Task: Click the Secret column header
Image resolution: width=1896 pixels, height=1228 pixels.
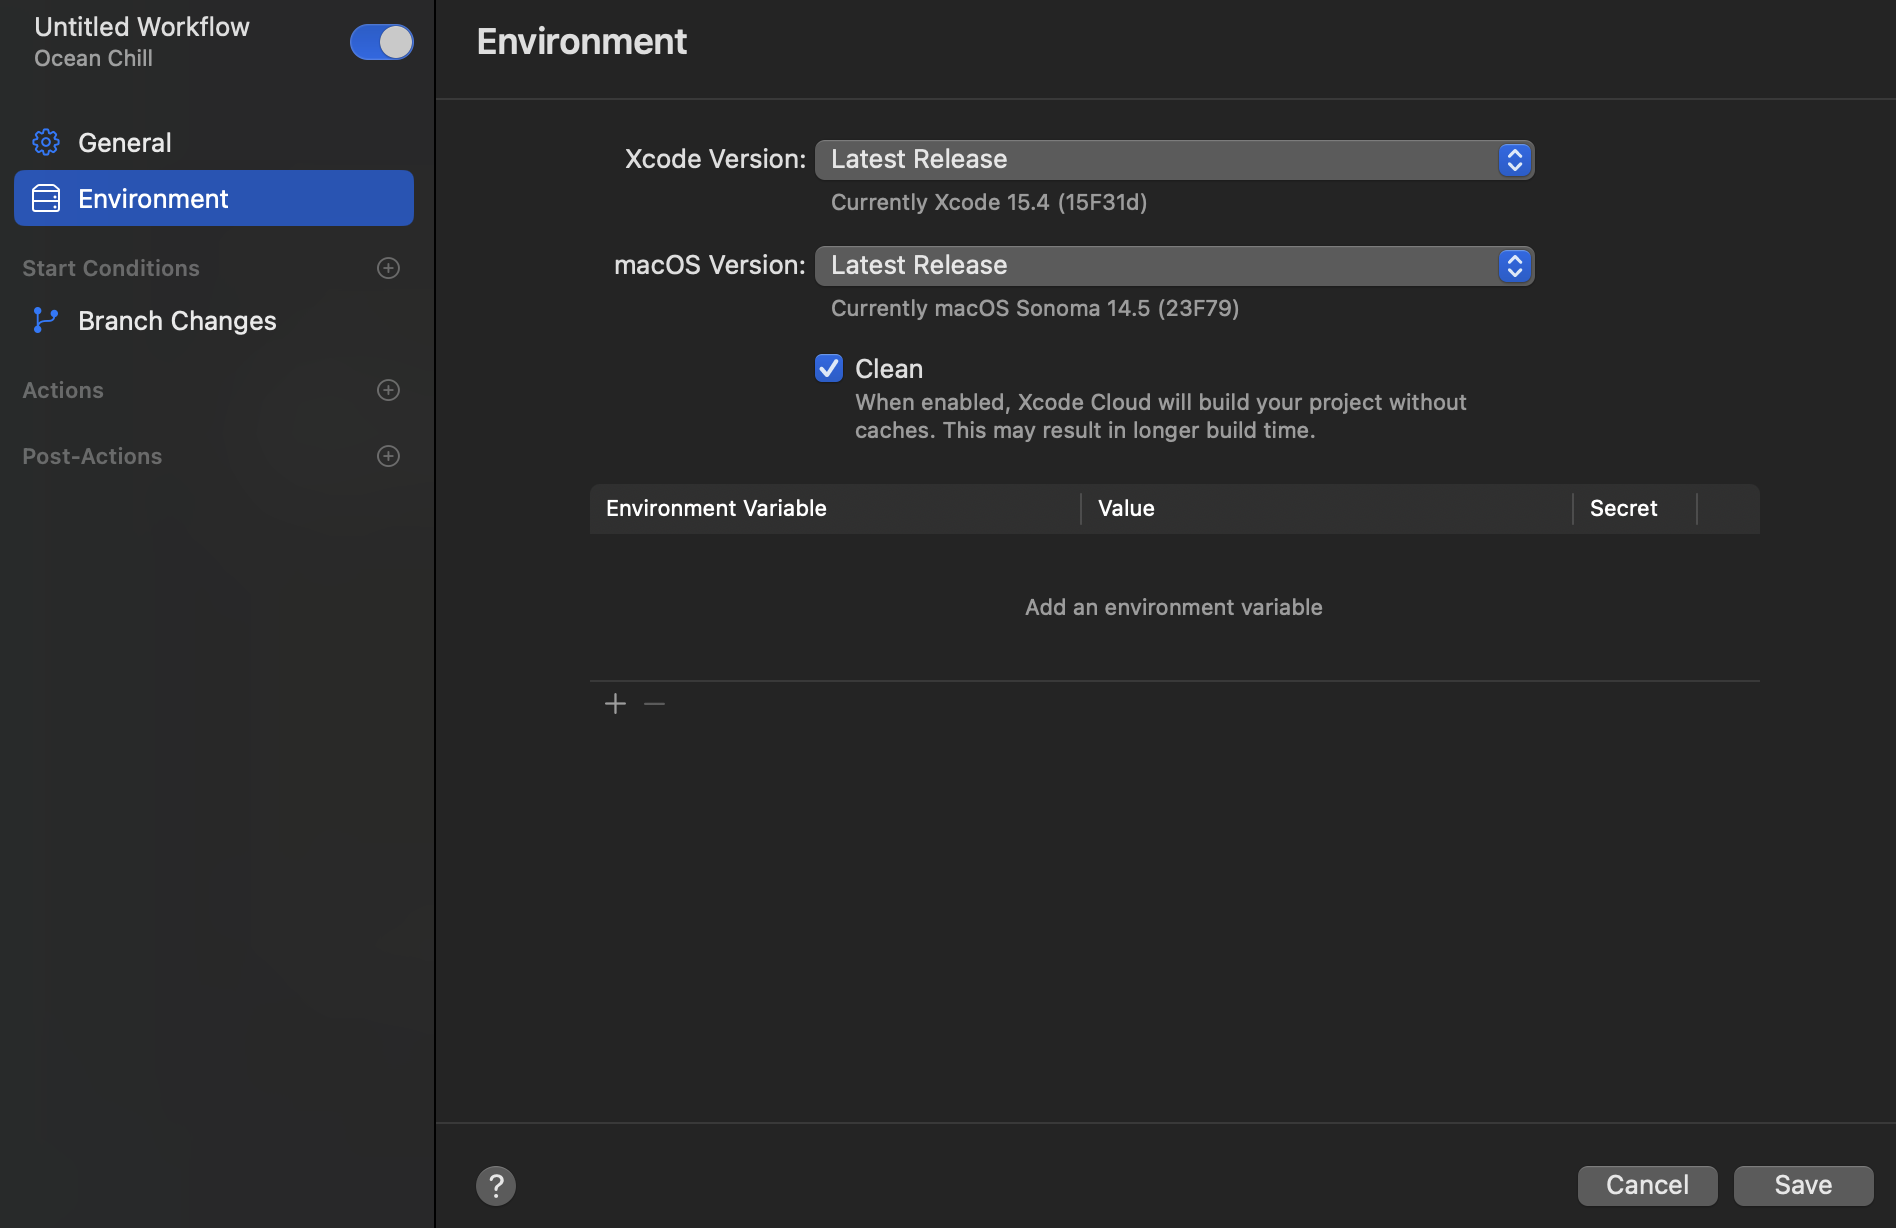Action: point(1635,508)
